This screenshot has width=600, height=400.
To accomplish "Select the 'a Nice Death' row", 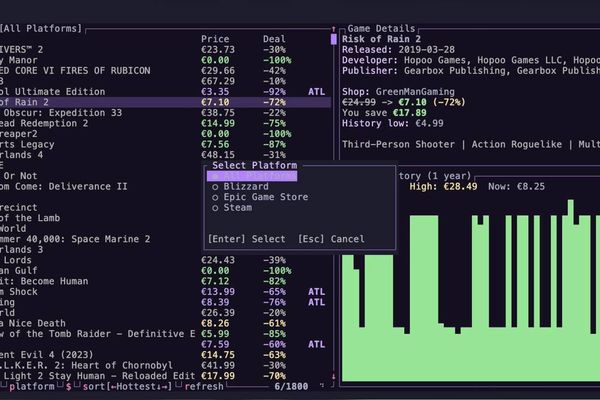I will [165, 323].
